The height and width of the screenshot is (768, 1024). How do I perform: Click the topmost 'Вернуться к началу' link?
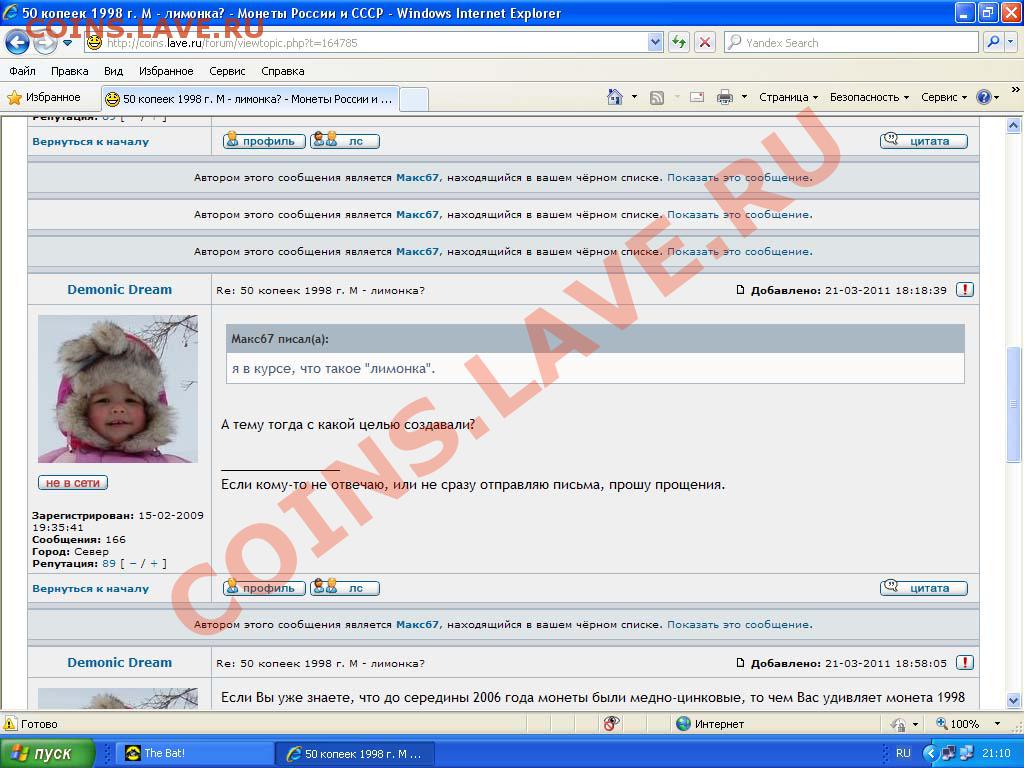click(x=91, y=142)
